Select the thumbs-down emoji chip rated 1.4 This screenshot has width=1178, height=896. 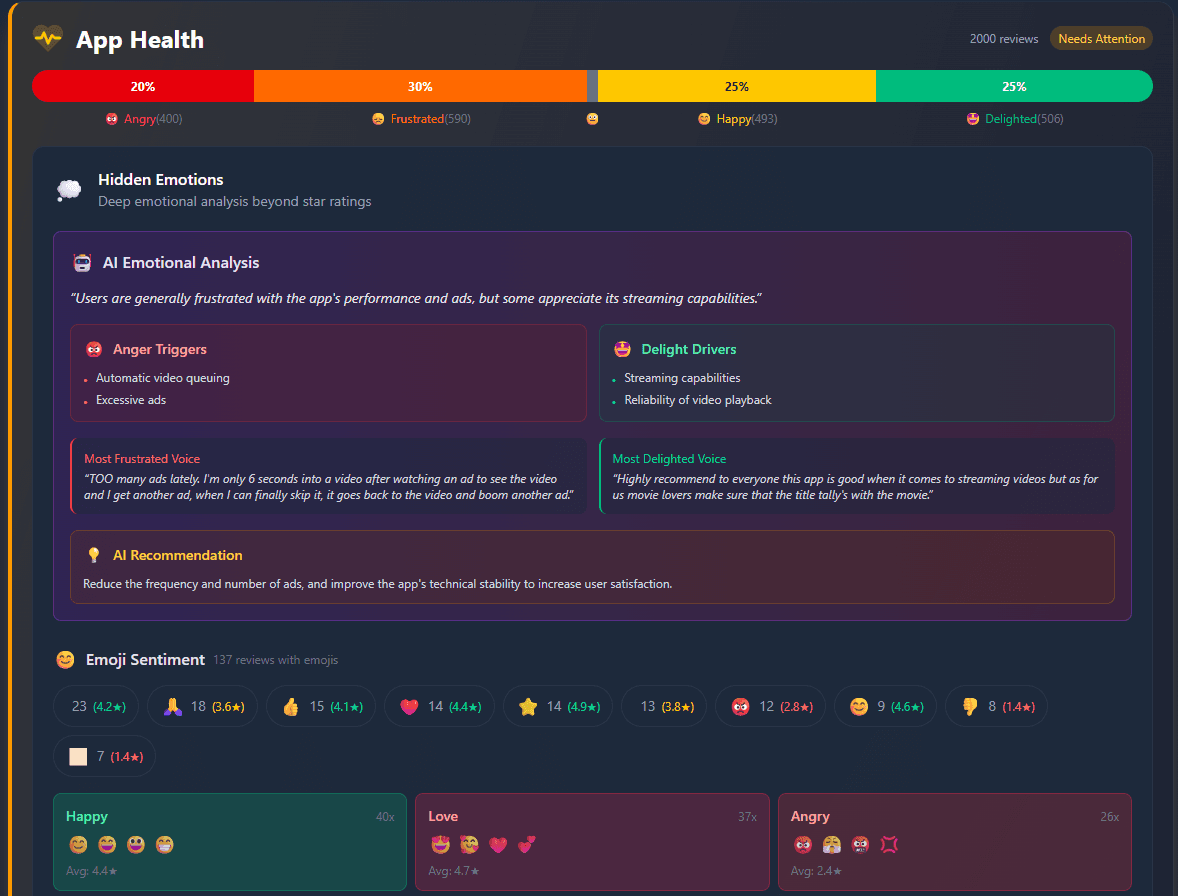[996, 706]
